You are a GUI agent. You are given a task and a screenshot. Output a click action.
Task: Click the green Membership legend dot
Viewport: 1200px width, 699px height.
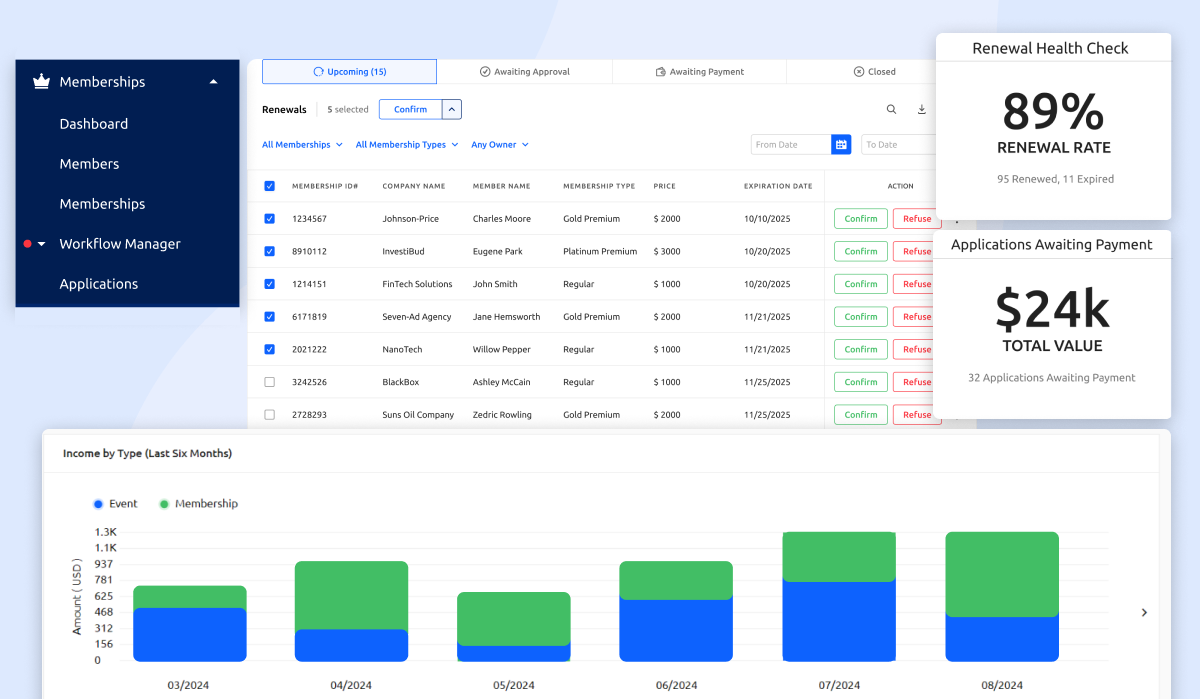pyautogui.click(x=164, y=504)
